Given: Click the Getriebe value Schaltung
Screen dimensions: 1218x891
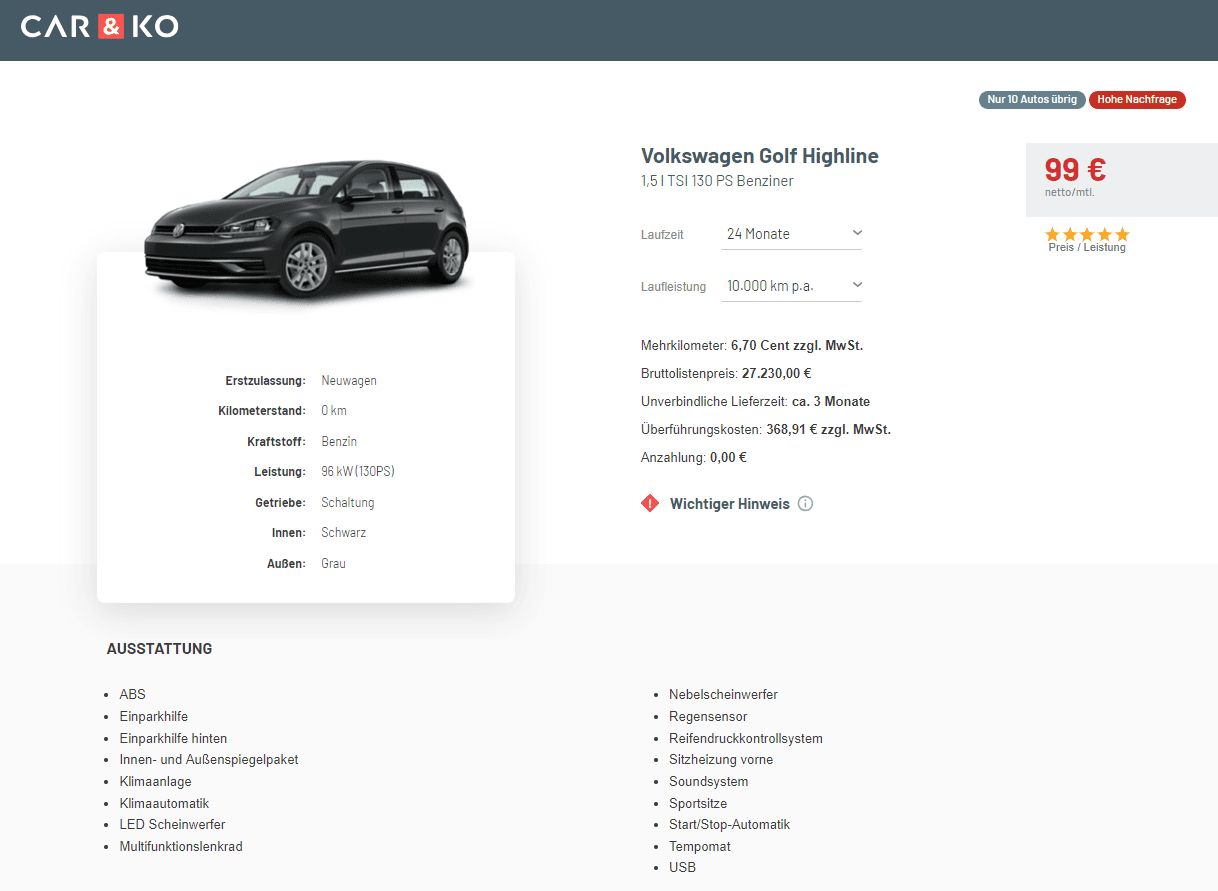Looking at the screenshot, I should point(348,502).
